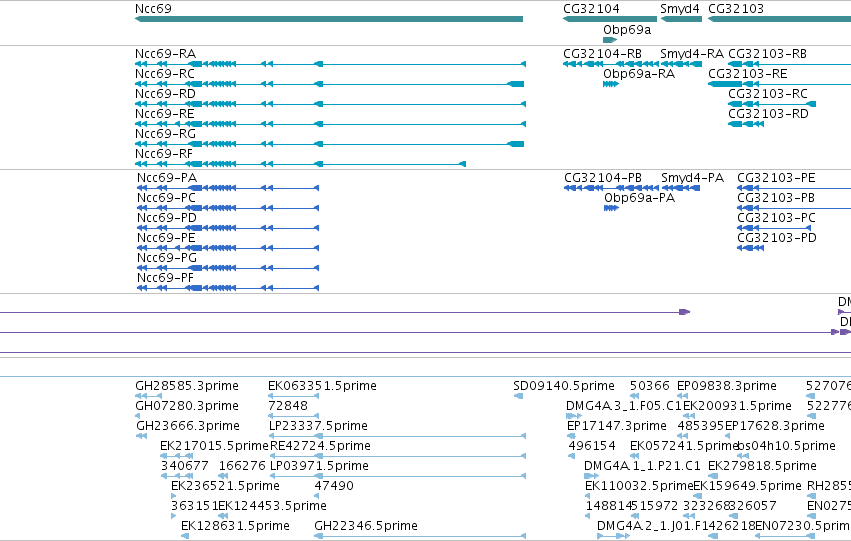Click the Obp69a gene label
Image resolution: width=851 pixels, height=541 pixels.
point(627,30)
